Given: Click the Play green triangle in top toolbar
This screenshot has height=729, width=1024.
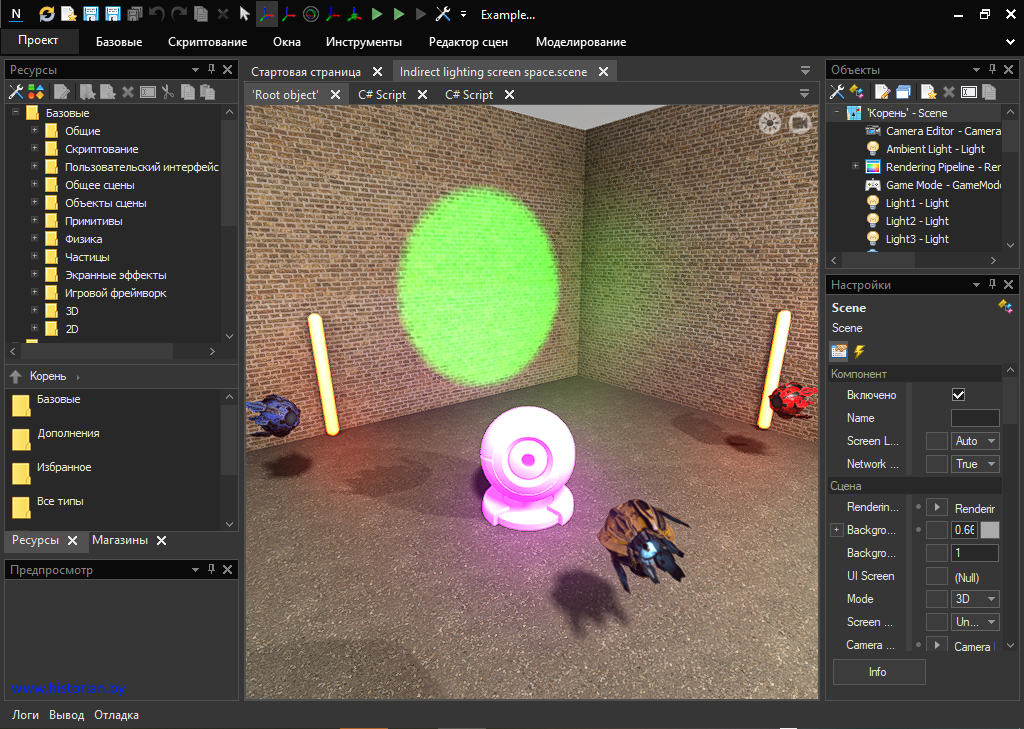Looking at the screenshot, I should coord(377,14).
